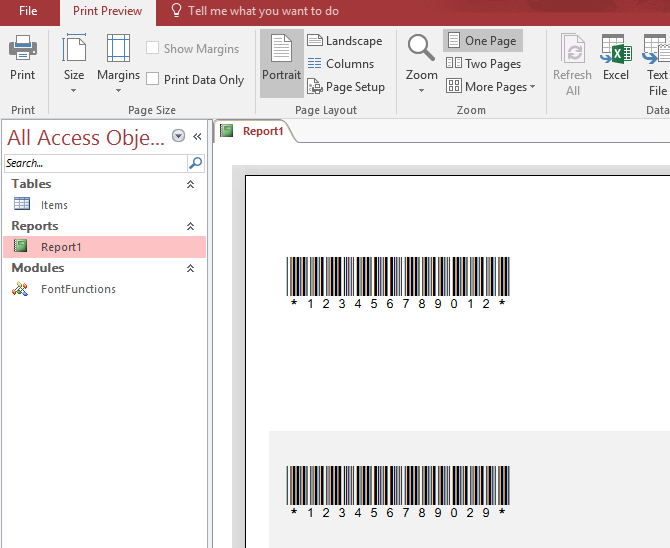670x548 pixels.
Task: Enable Print Data Only checkbox
Action: (153, 79)
